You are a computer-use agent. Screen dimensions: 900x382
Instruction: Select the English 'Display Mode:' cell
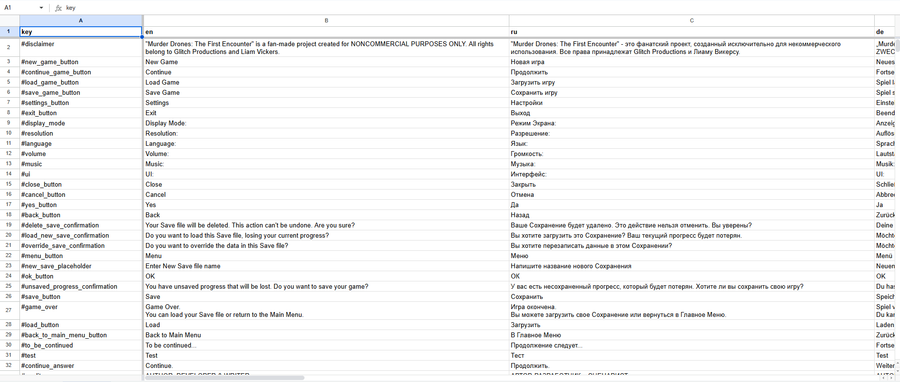point(326,123)
